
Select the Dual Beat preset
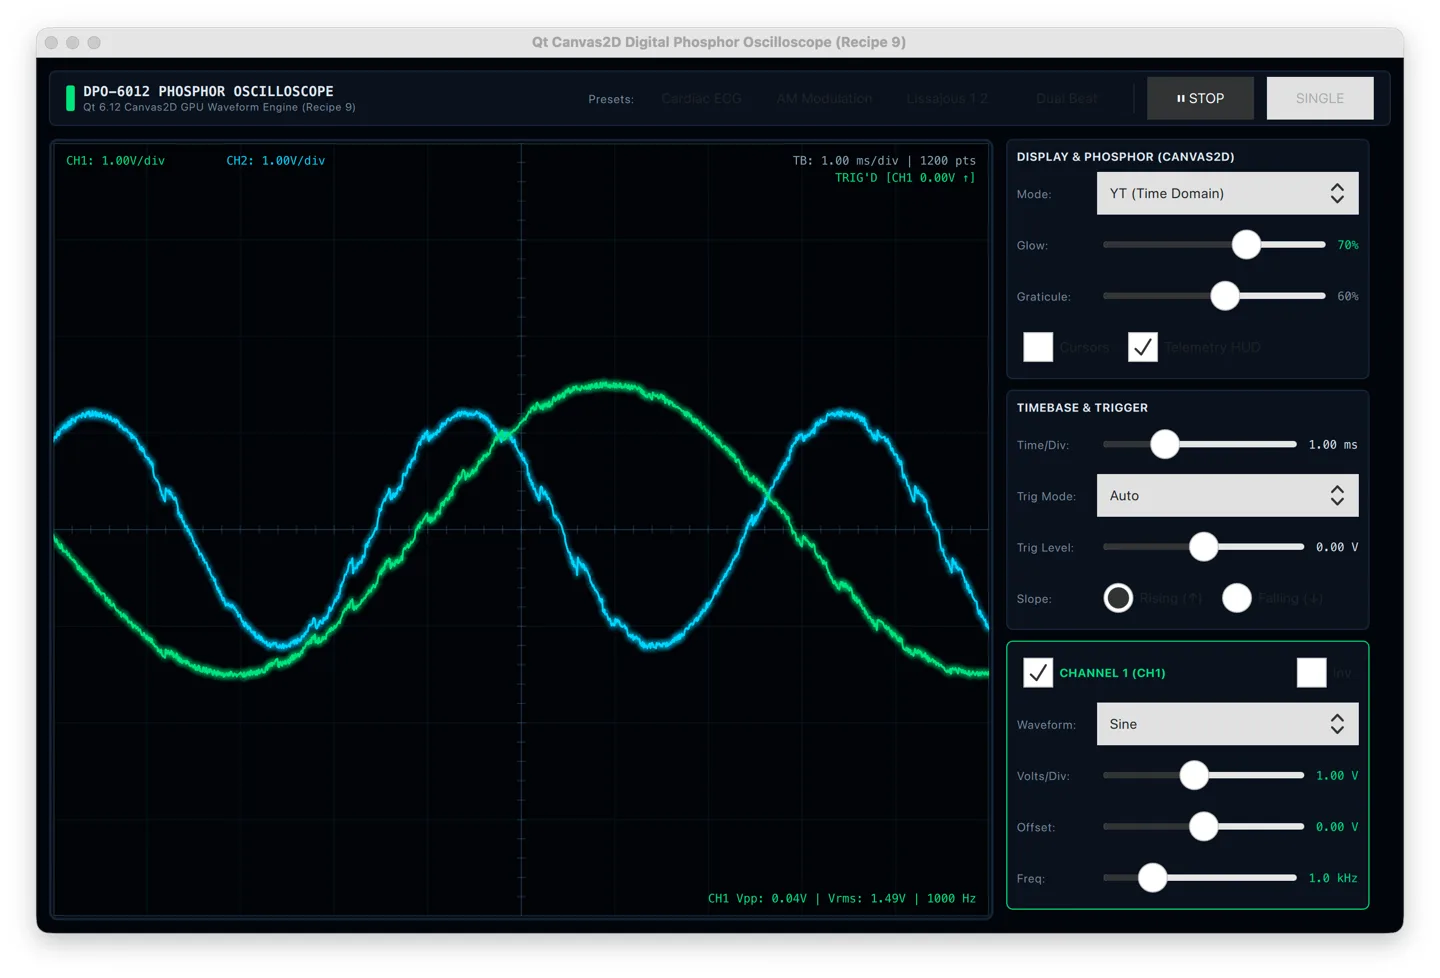point(1066,98)
